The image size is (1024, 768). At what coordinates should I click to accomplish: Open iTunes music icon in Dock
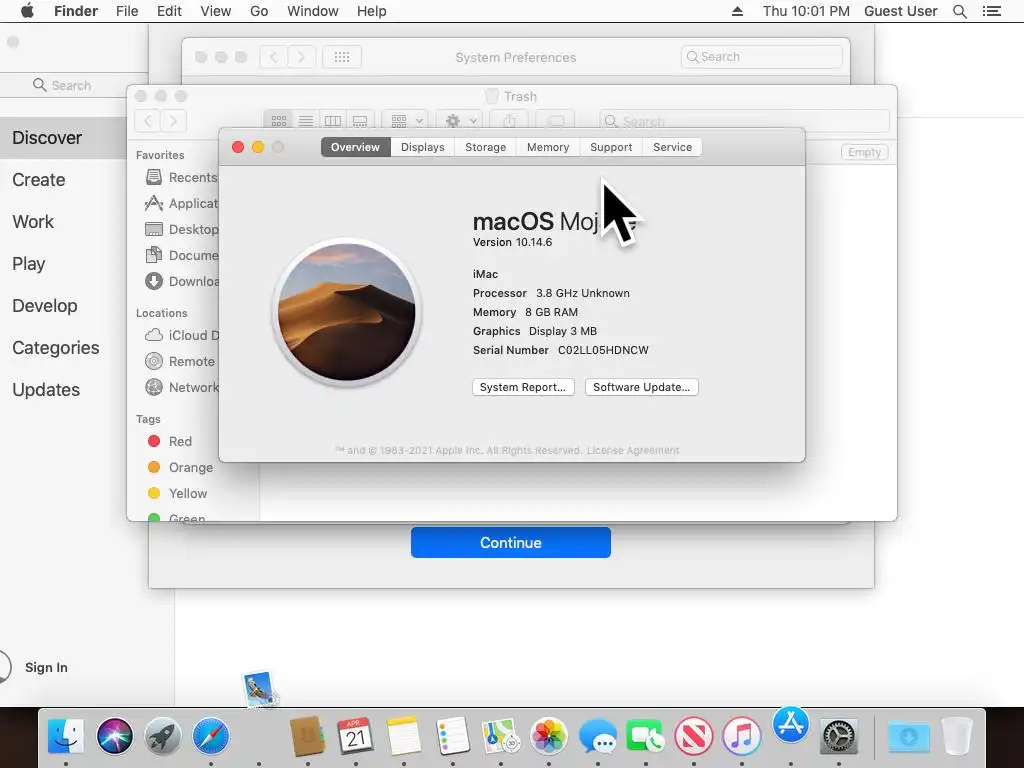point(742,736)
